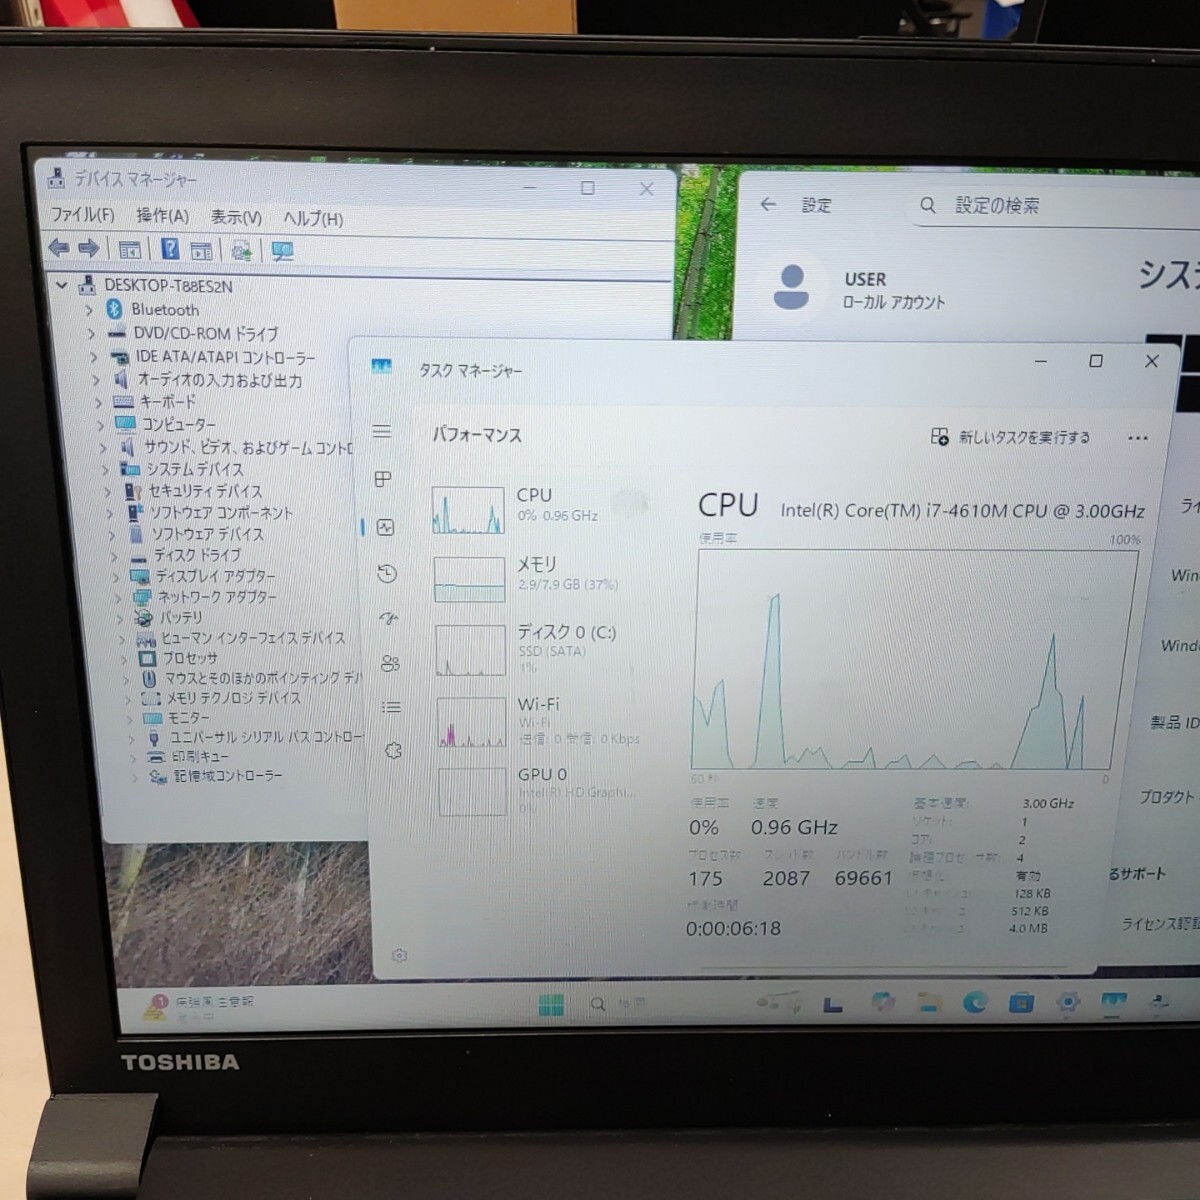Select ソフトウェア コンポーネント tree item

click(221, 513)
